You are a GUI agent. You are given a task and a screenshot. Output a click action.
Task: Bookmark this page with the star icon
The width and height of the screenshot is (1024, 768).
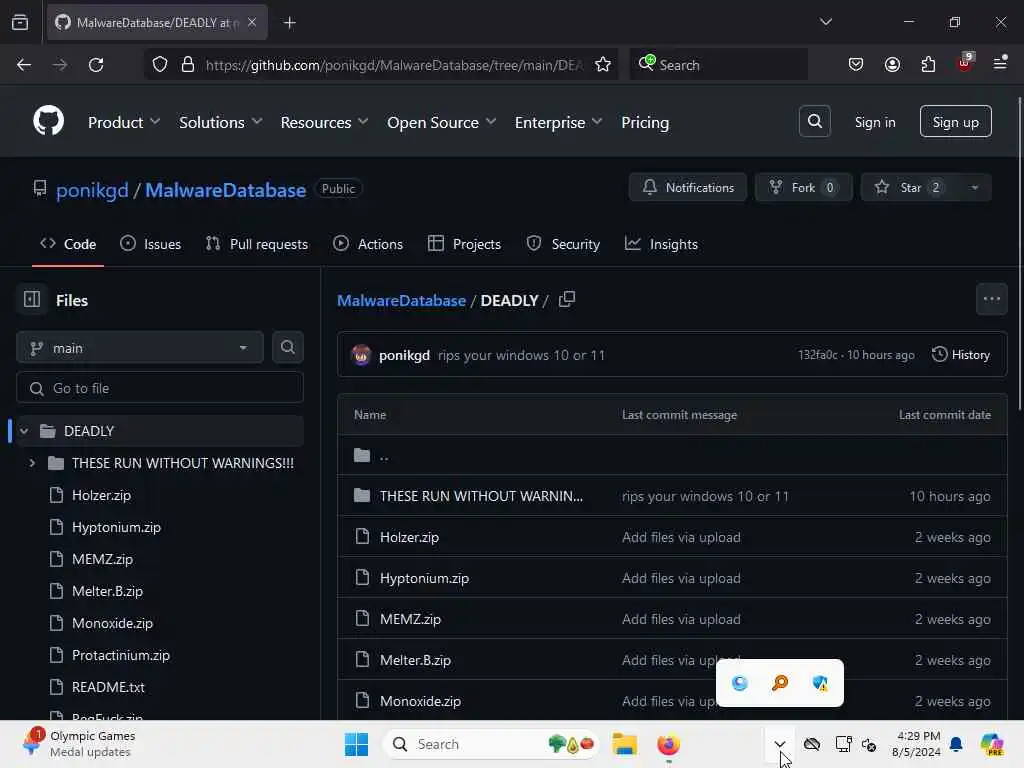click(602, 65)
